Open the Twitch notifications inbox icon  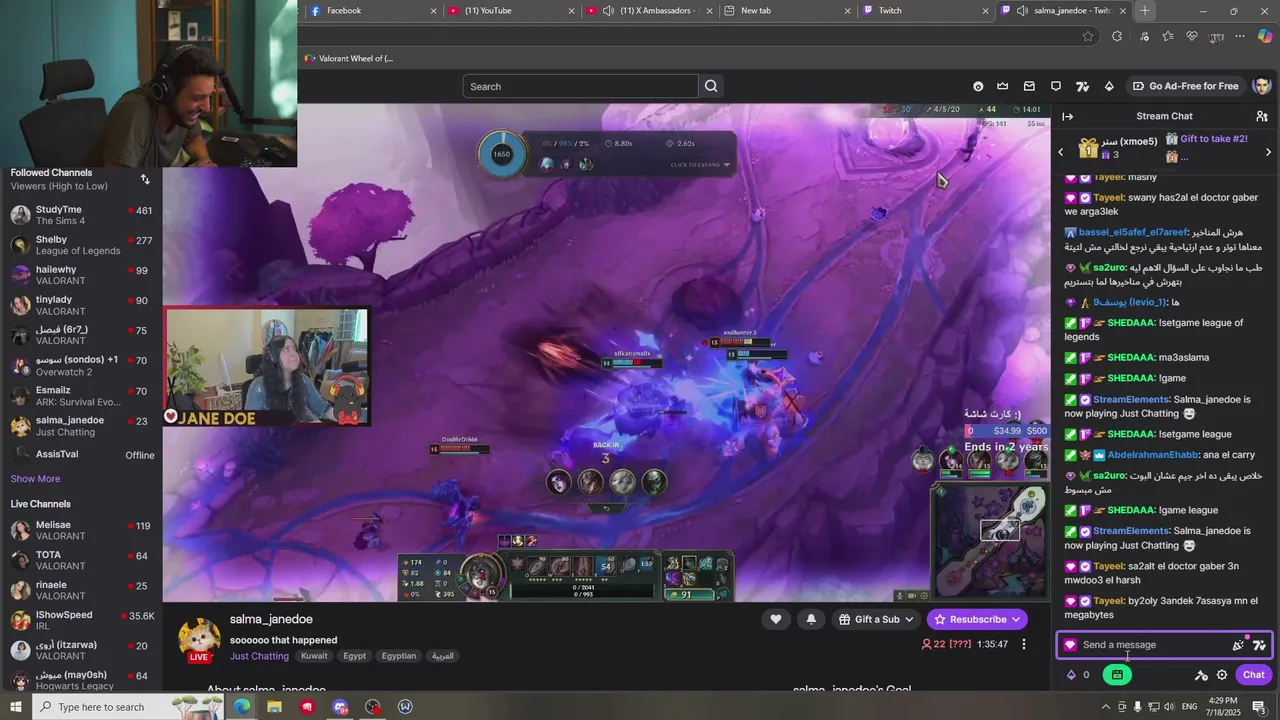[x=1029, y=86]
